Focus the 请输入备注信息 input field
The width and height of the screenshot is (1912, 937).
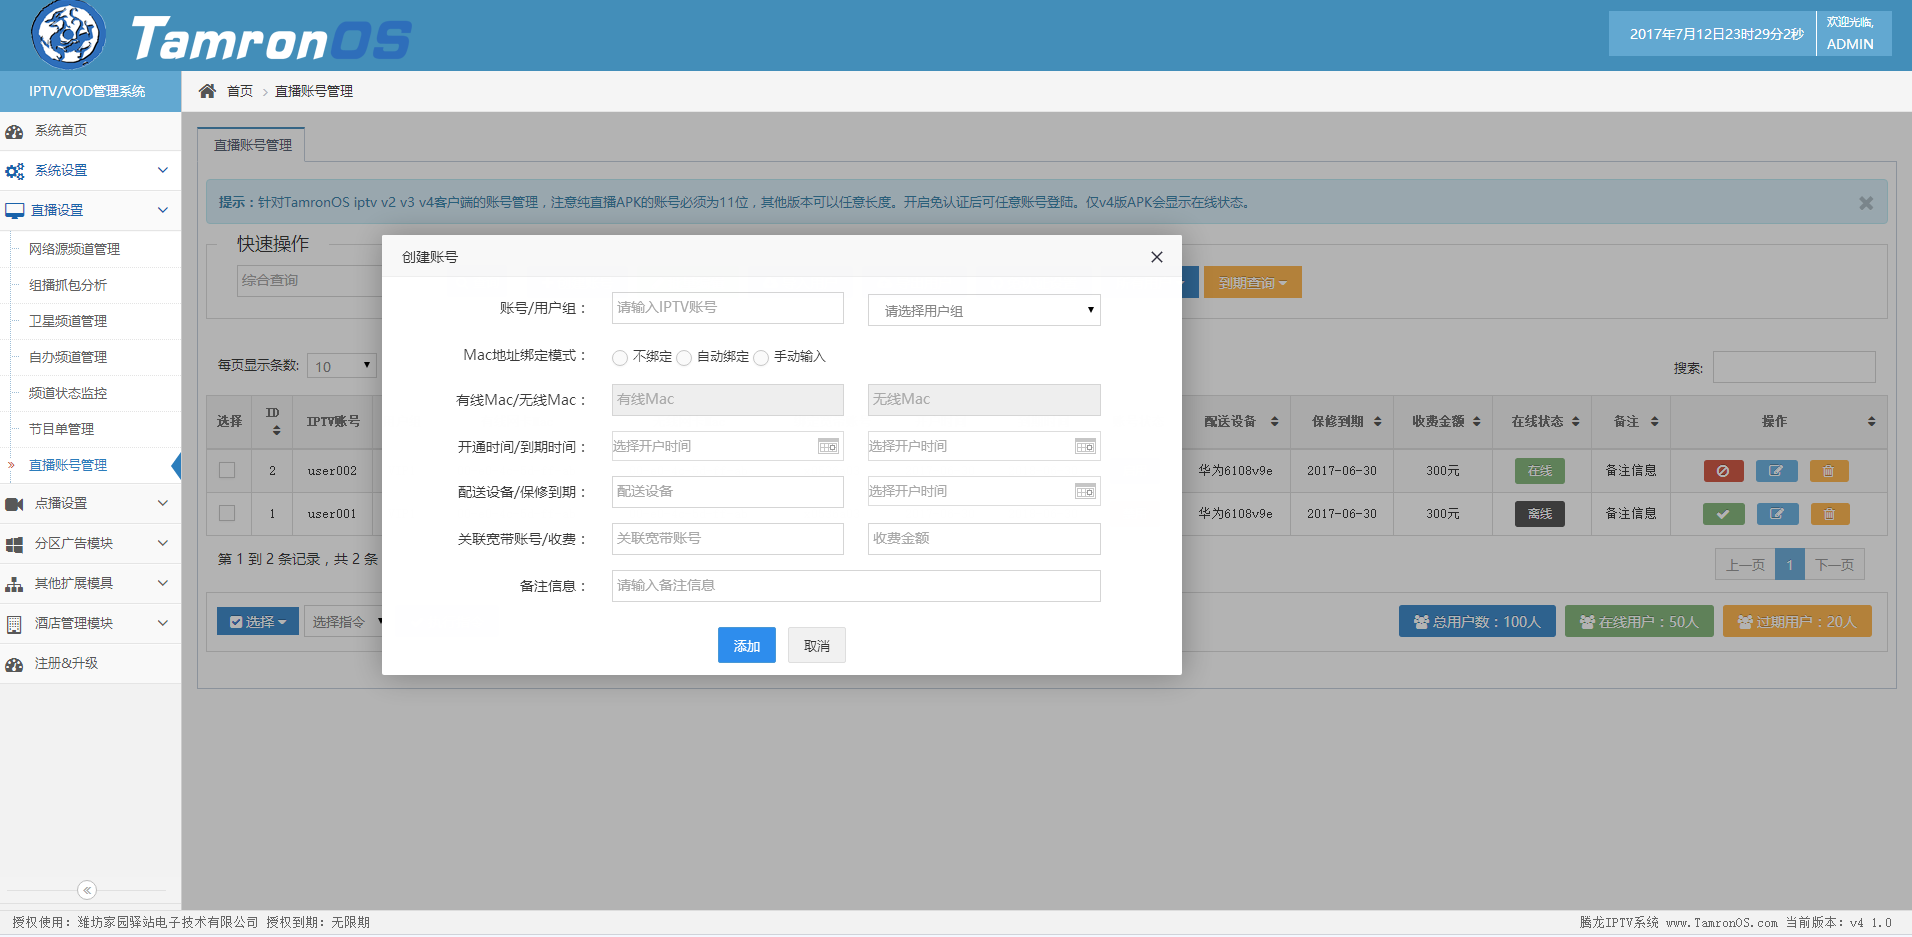point(856,586)
